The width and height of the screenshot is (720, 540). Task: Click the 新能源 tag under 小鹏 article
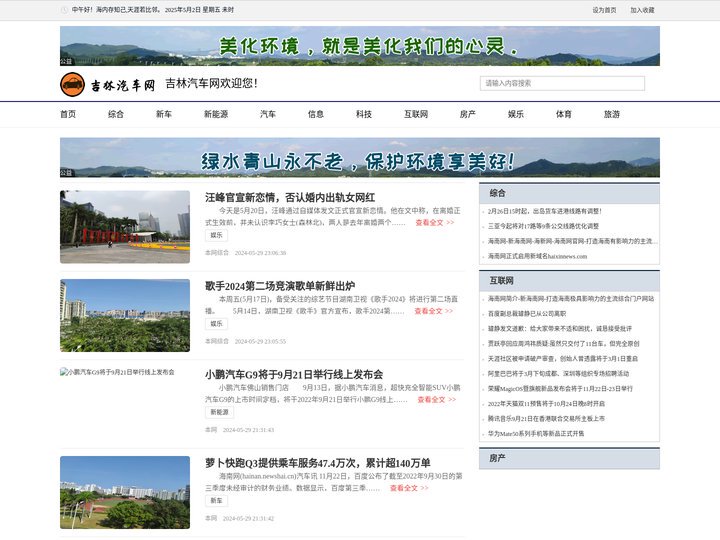click(x=219, y=412)
